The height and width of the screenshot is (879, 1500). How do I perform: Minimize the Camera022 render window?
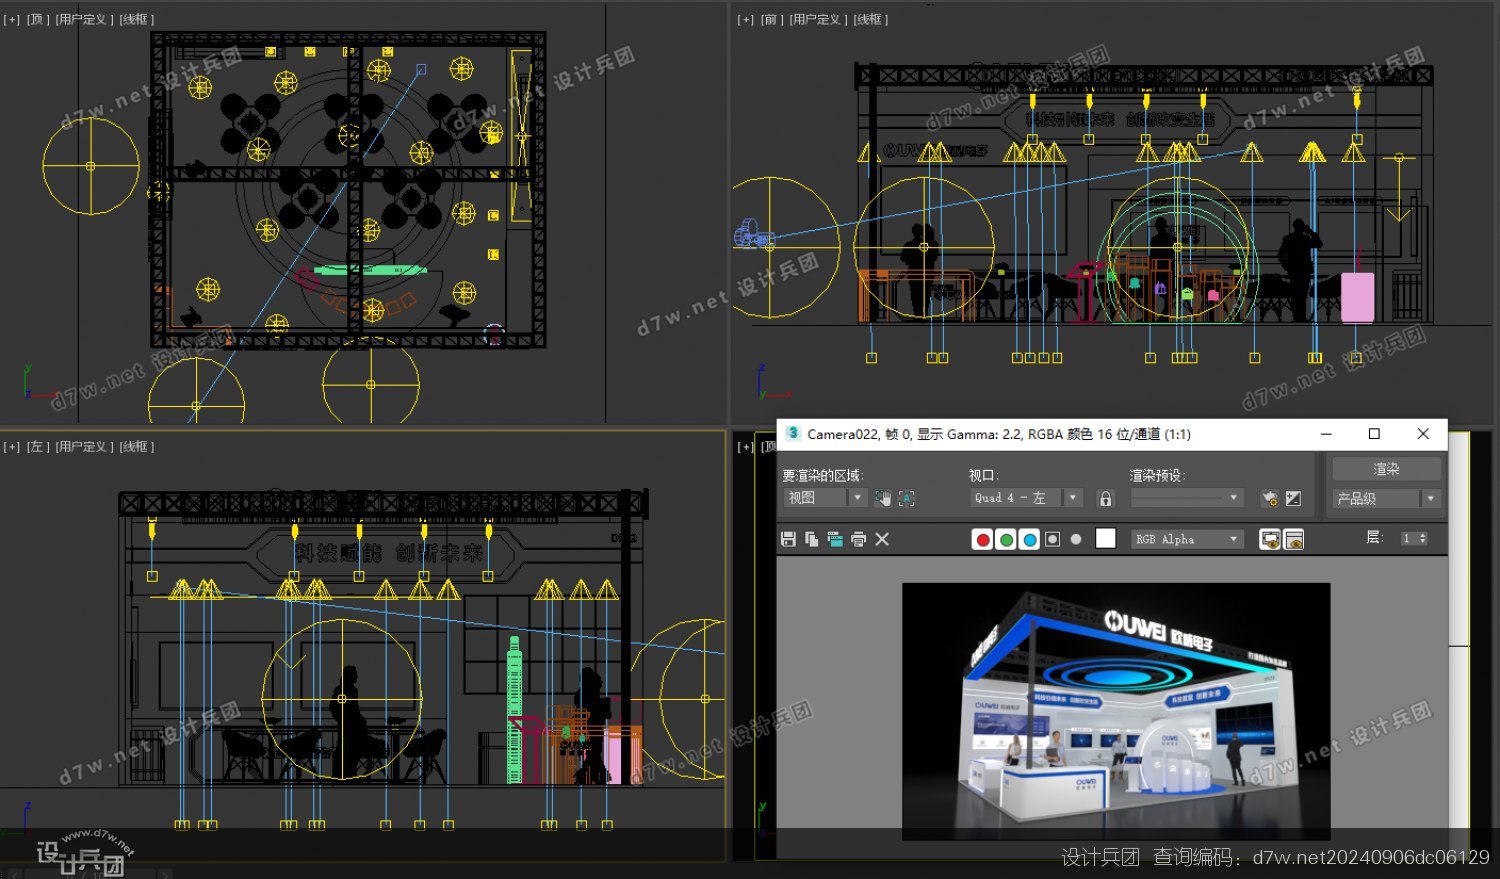pyautogui.click(x=1326, y=434)
